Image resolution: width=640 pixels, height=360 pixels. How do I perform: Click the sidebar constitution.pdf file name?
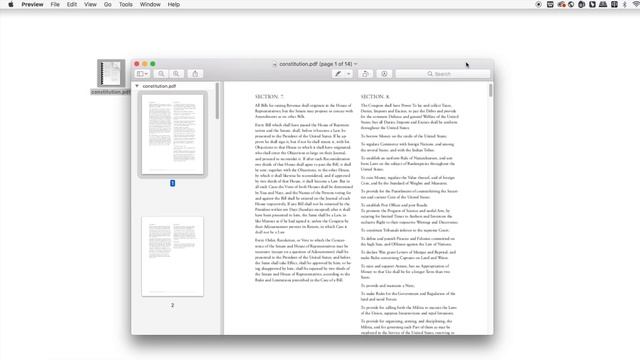click(159, 86)
